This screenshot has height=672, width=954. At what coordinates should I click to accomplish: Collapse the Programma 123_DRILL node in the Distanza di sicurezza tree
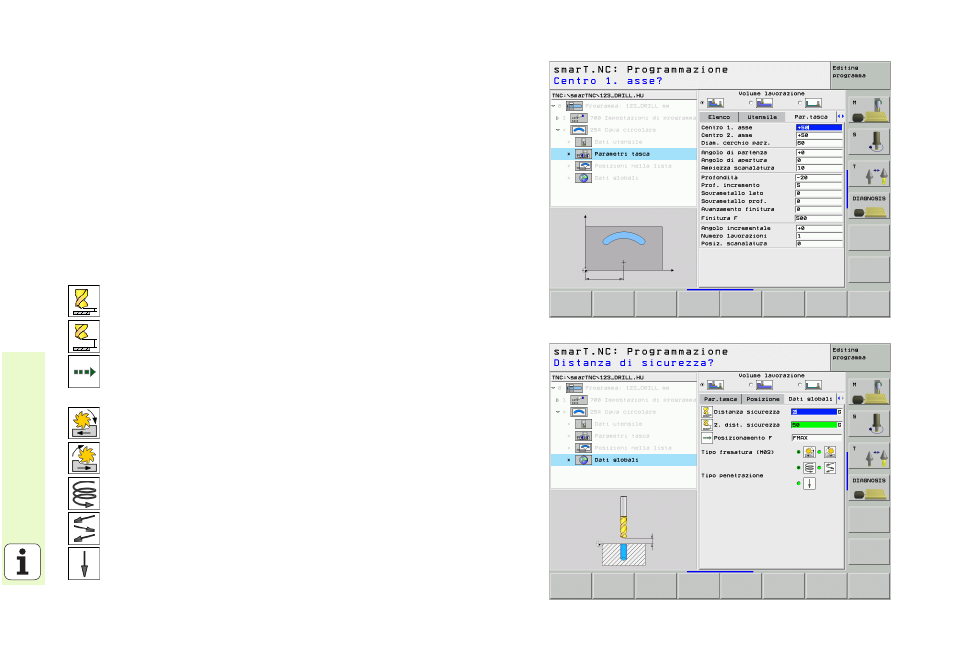click(x=554, y=388)
